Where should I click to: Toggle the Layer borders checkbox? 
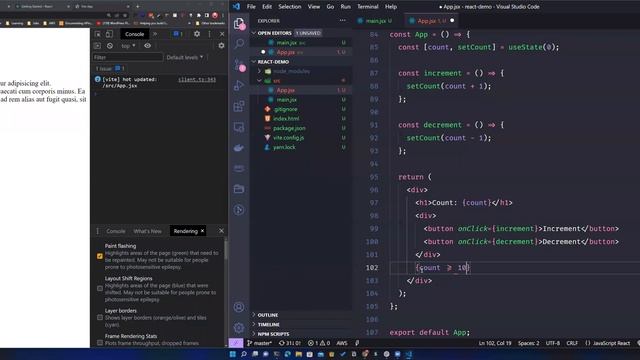(100, 317)
